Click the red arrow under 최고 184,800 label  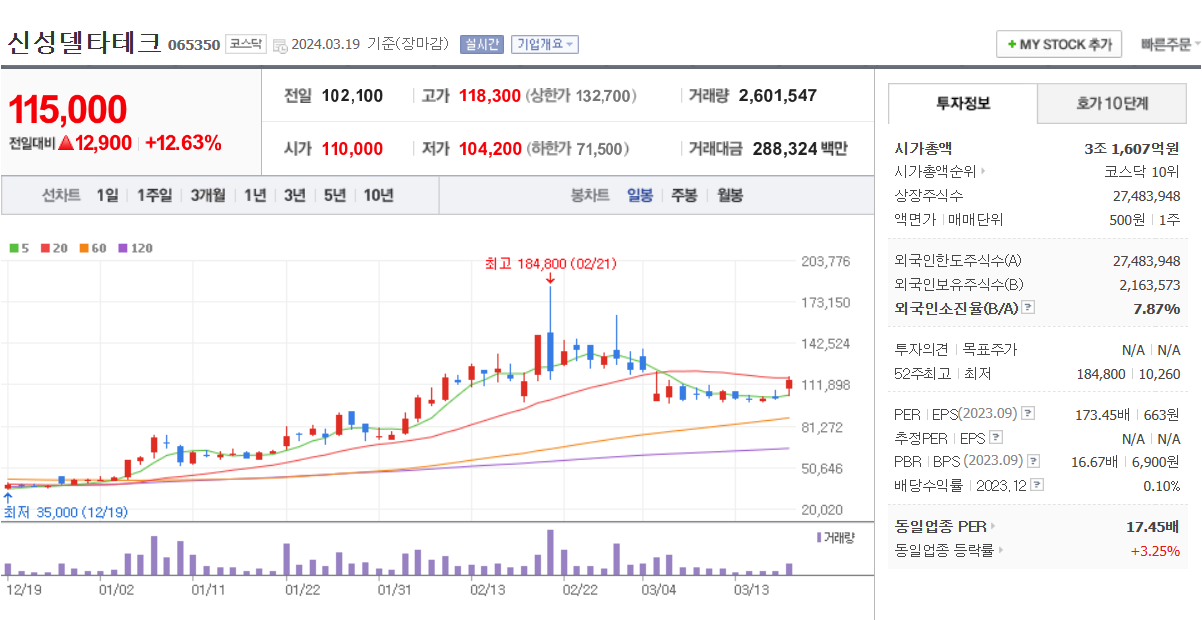(550, 278)
